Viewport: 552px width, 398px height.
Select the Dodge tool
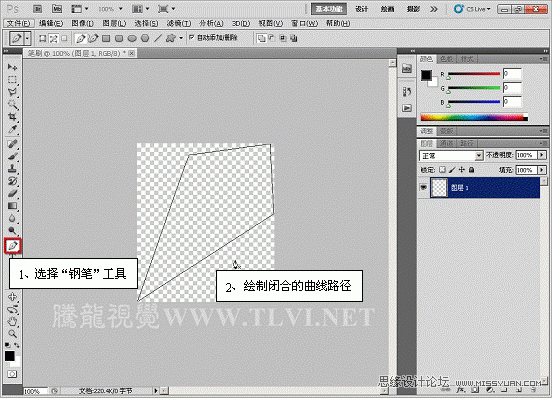coord(12,231)
